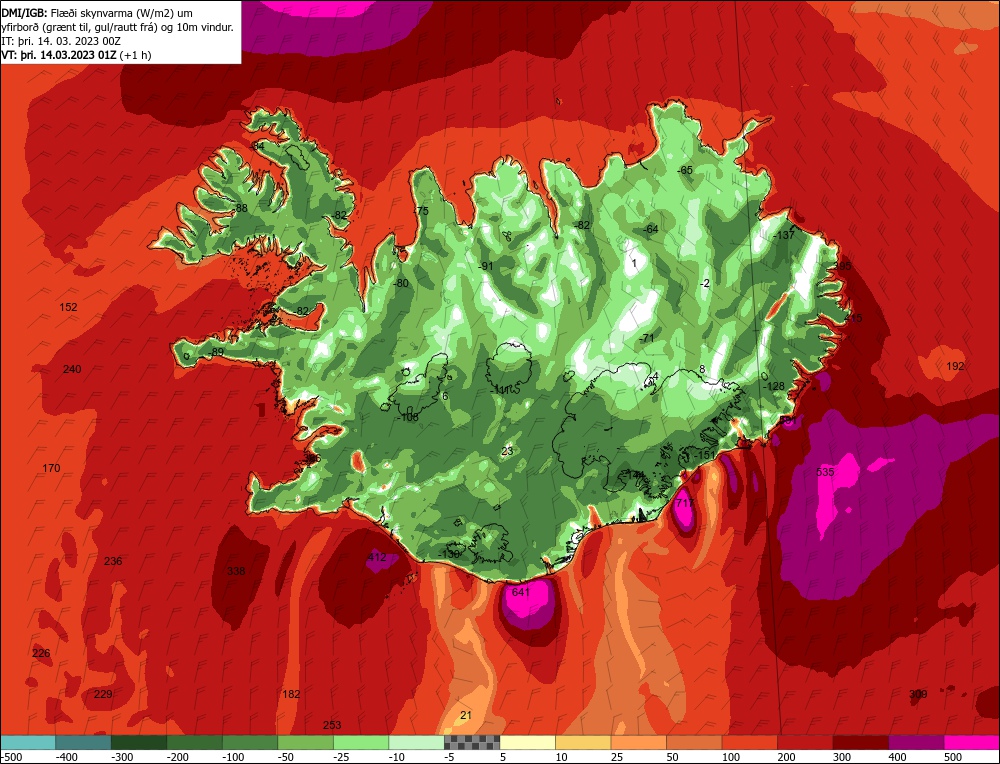Click the orange 25 to 50 legend swatch
Viewport: 1000px width, 764px height.
click(638, 742)
